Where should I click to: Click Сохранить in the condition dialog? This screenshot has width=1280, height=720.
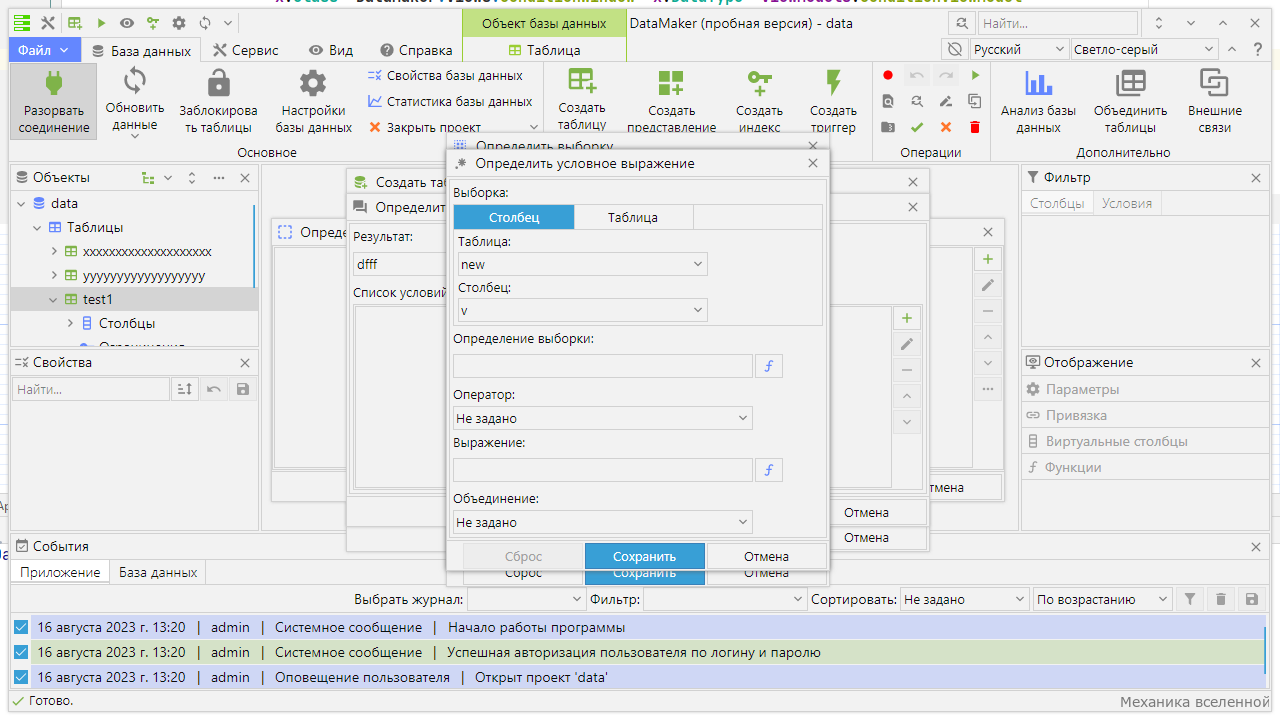tap(645, 556)
